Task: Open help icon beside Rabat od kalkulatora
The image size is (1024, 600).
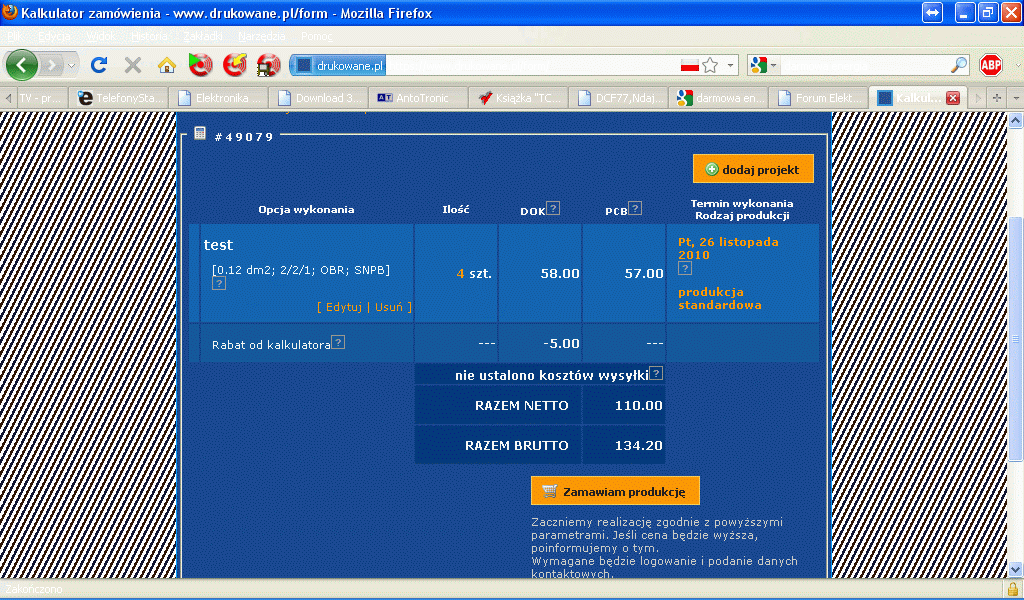Action: click(338, 343)
